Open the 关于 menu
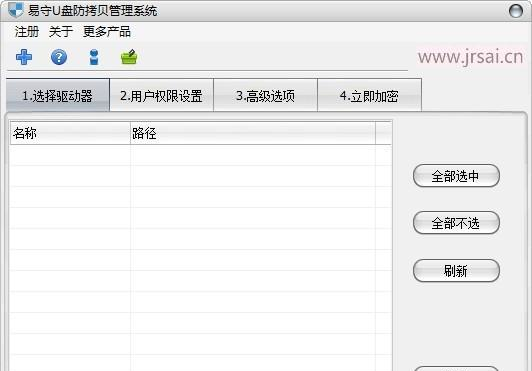Image resolution: width=532 pixels, height=371 pixels. [x=61, y=32]
